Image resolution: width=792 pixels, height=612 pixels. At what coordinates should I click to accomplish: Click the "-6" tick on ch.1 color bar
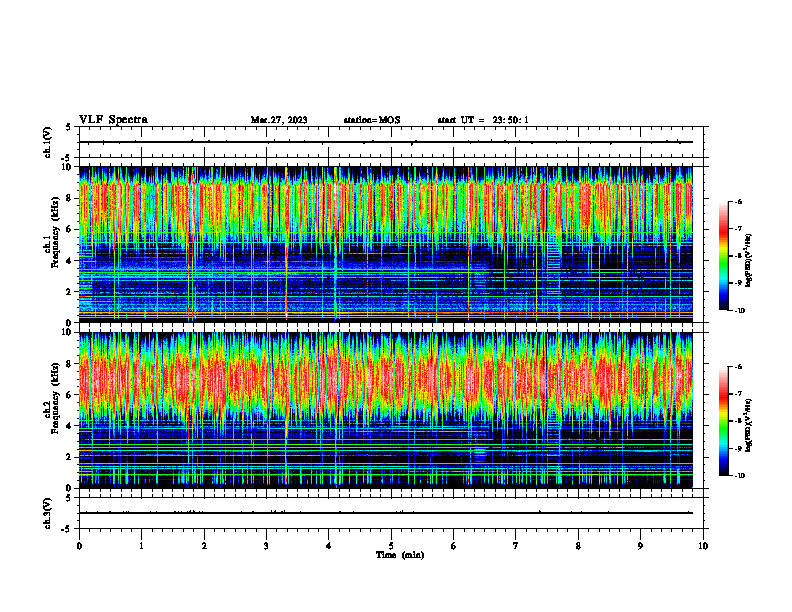pyautogui.click(x=738, y=201)
